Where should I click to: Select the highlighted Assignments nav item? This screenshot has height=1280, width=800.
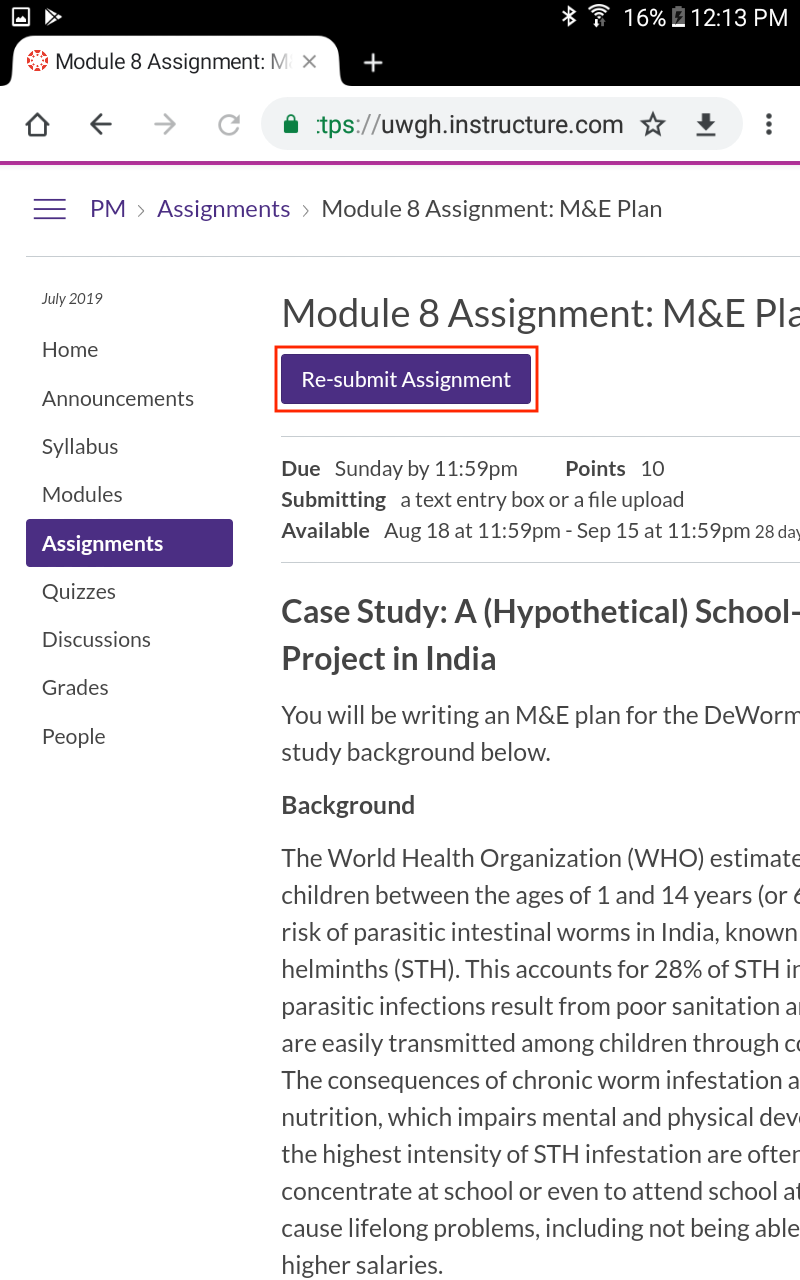pos(129,543)
